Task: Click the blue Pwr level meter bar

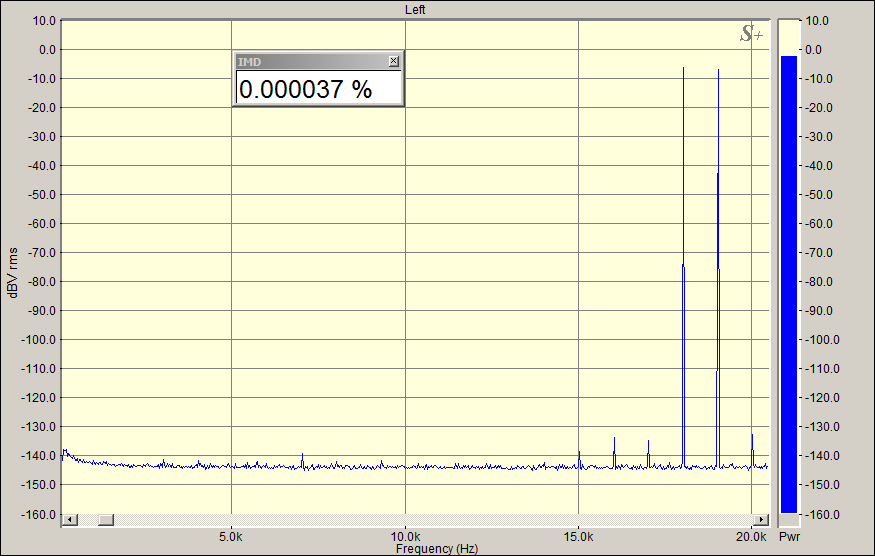Action: pyautogui.click(x=789, y=284)
